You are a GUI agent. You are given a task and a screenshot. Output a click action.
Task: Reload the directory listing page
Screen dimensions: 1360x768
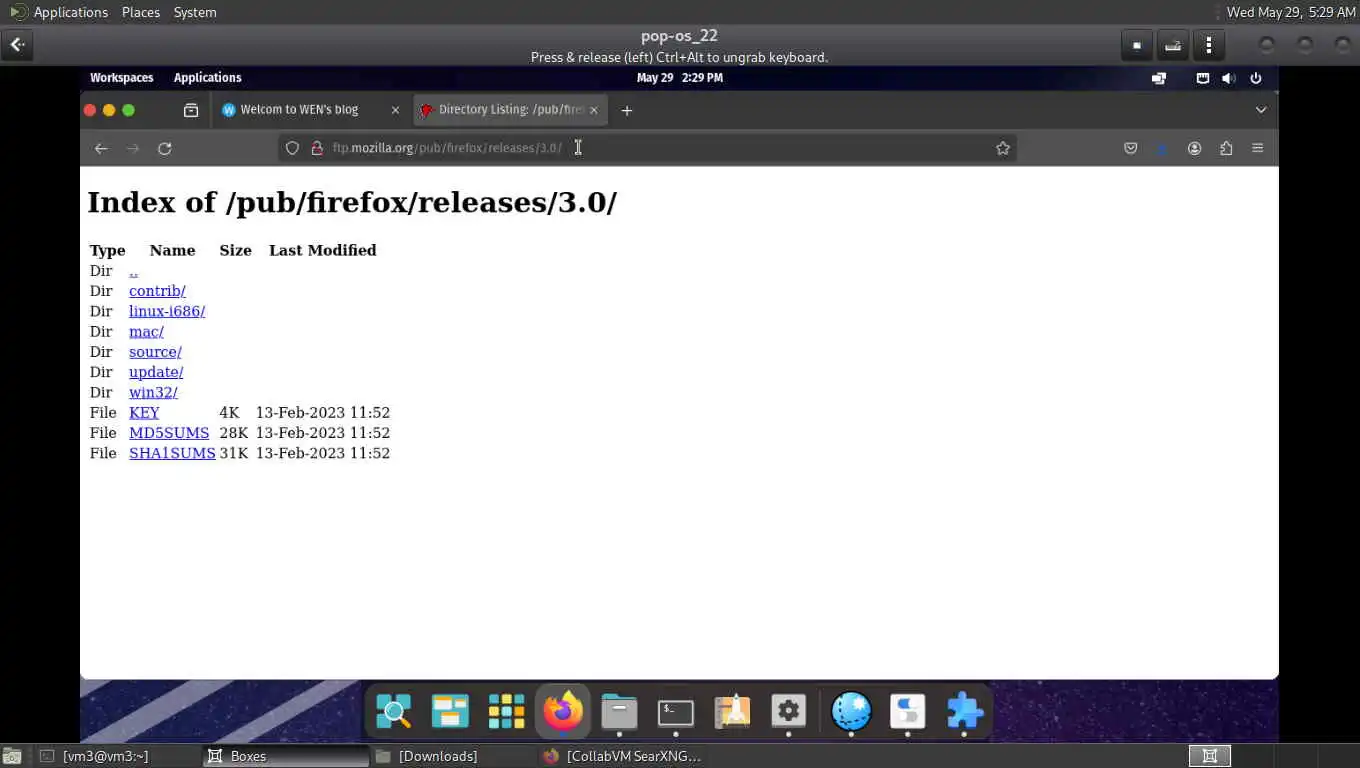coord(165,148)
